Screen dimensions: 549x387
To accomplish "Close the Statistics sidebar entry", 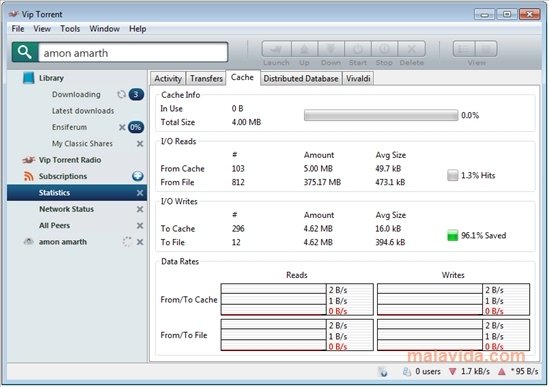I will pos(140,193).
